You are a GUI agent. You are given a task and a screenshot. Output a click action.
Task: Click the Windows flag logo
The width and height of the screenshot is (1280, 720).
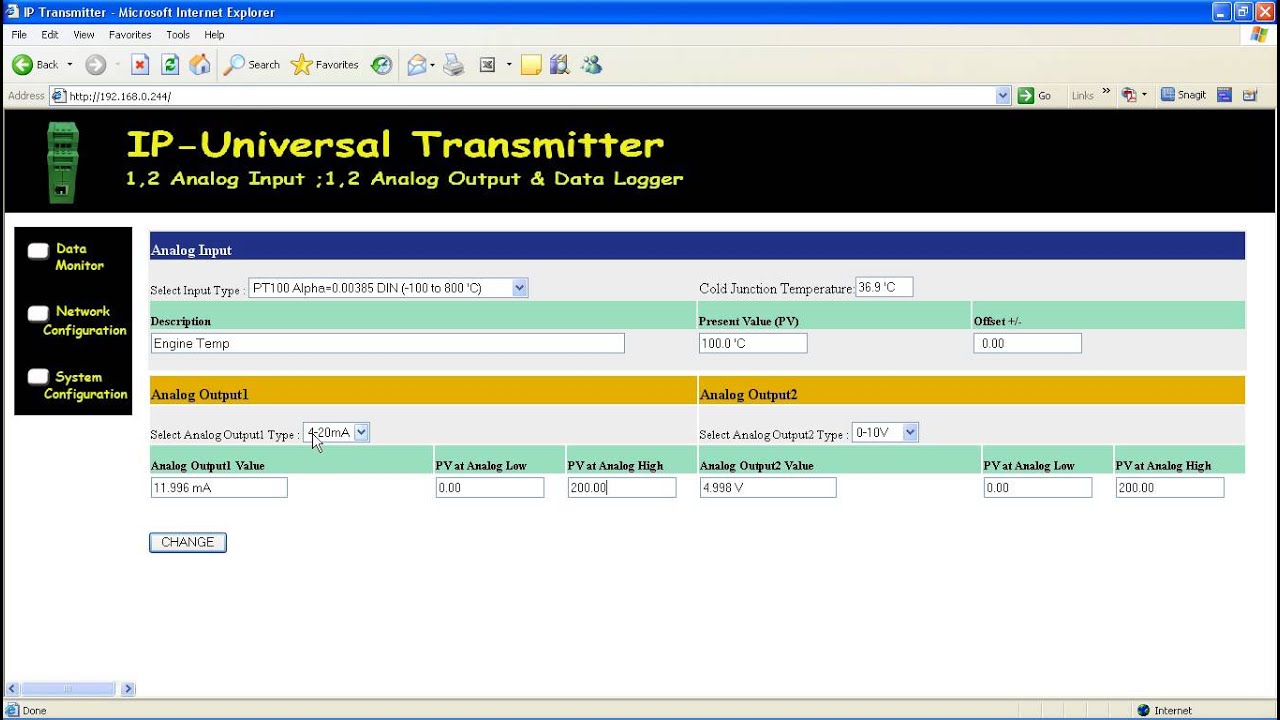[x=1259, y=35]
